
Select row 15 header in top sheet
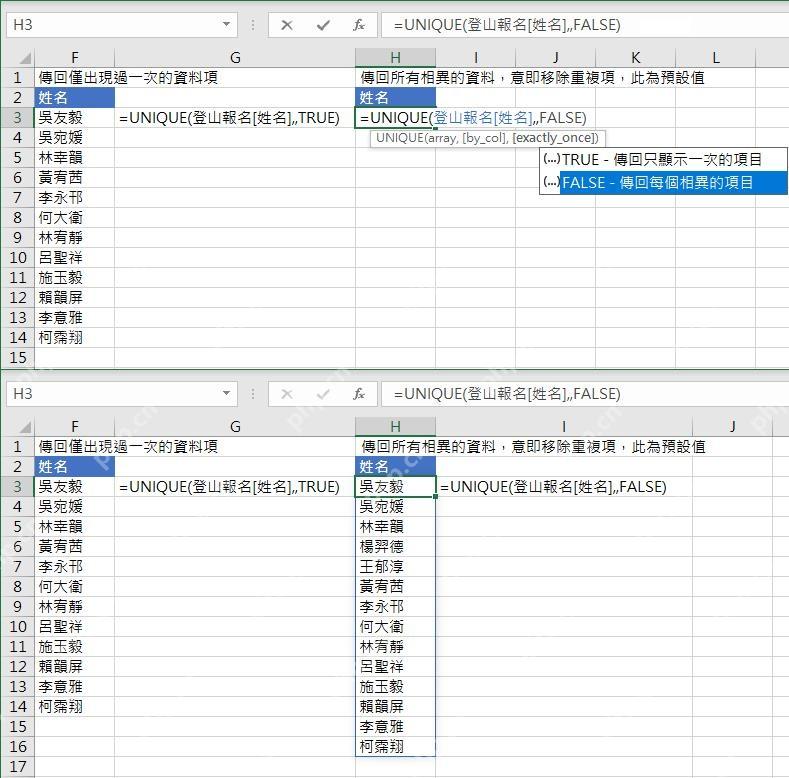(x=18, y=358)
